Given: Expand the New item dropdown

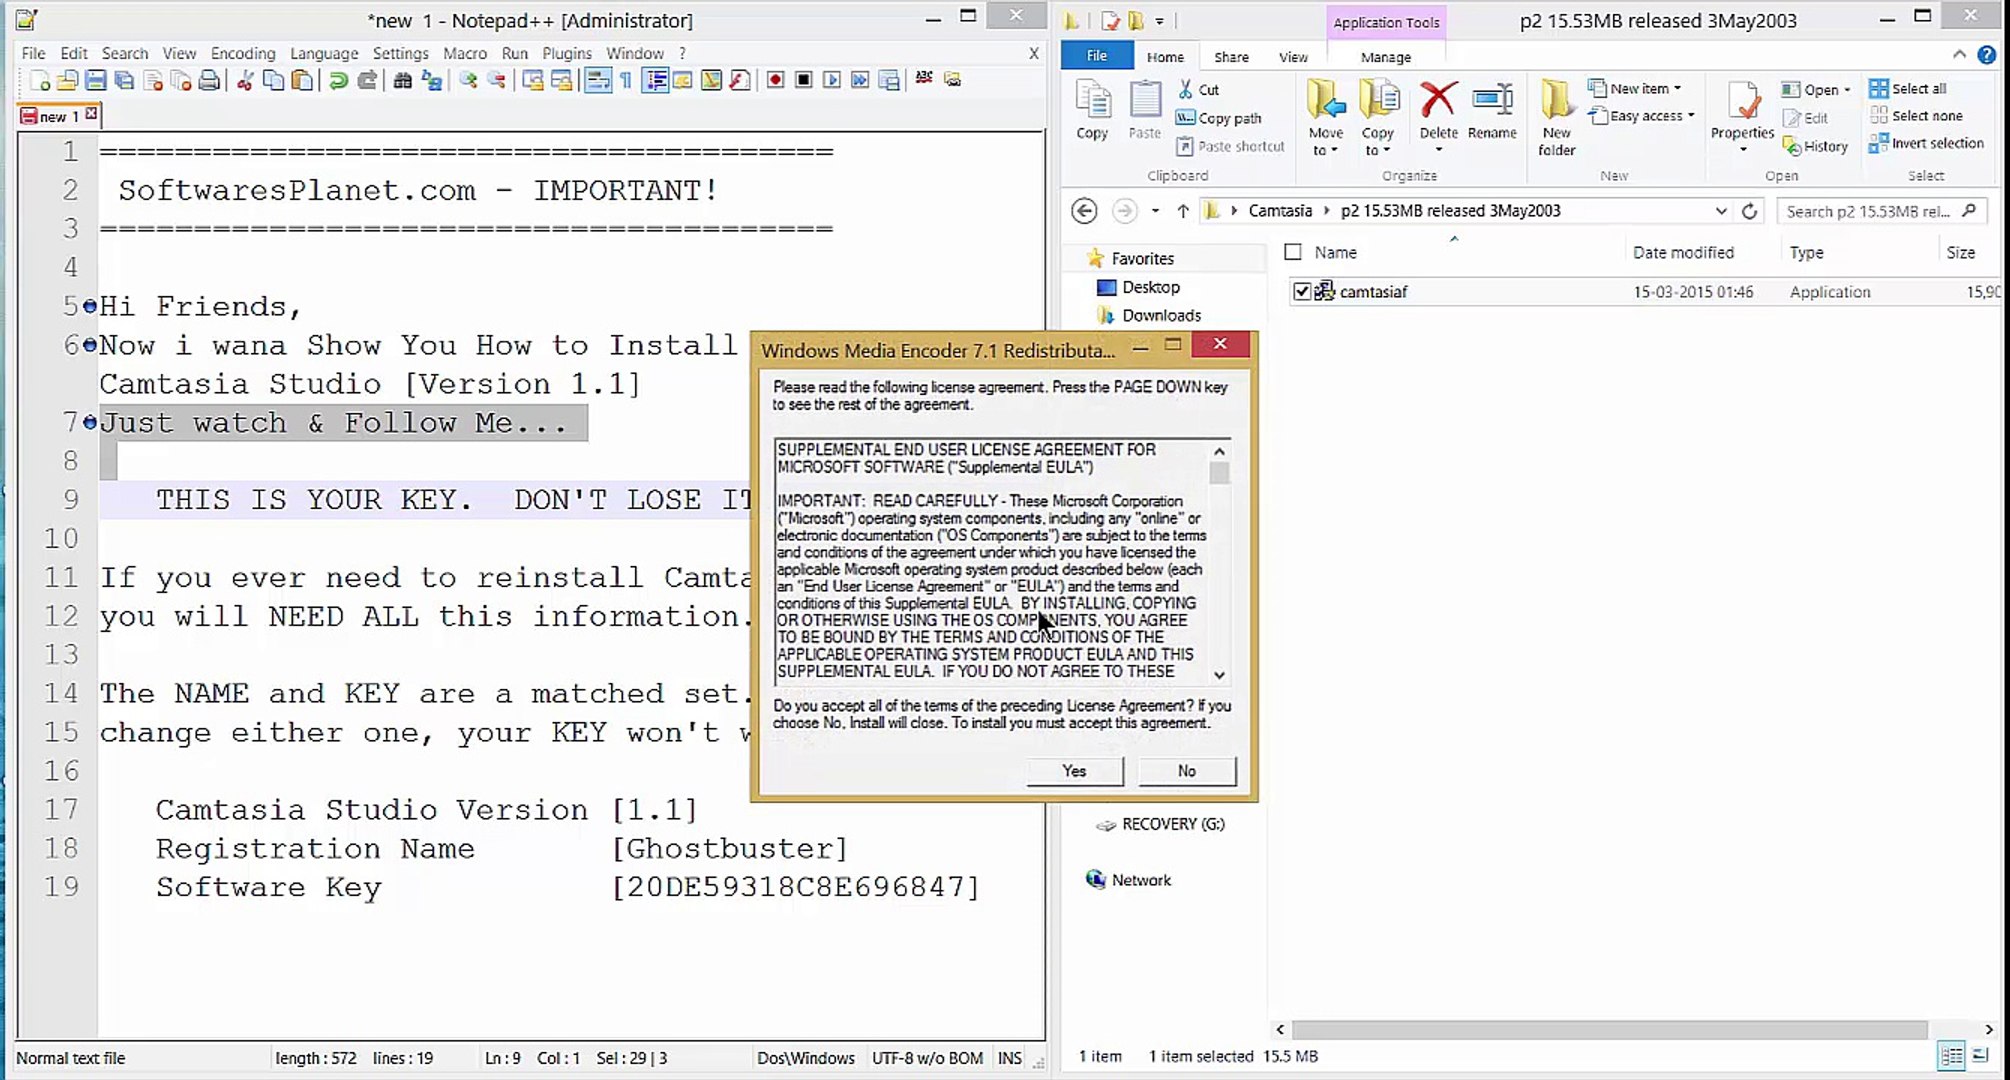Looking at the screenshot, I should (1640, 88).
